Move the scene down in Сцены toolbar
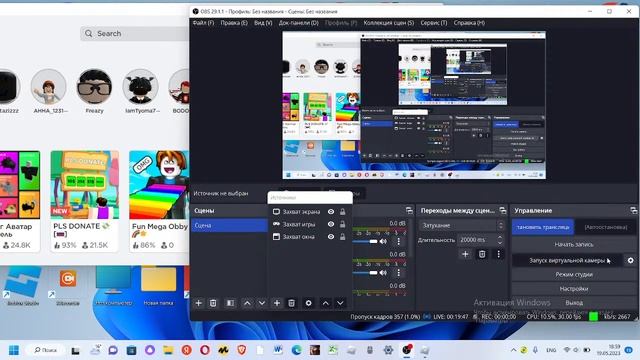 coord(262,303)
